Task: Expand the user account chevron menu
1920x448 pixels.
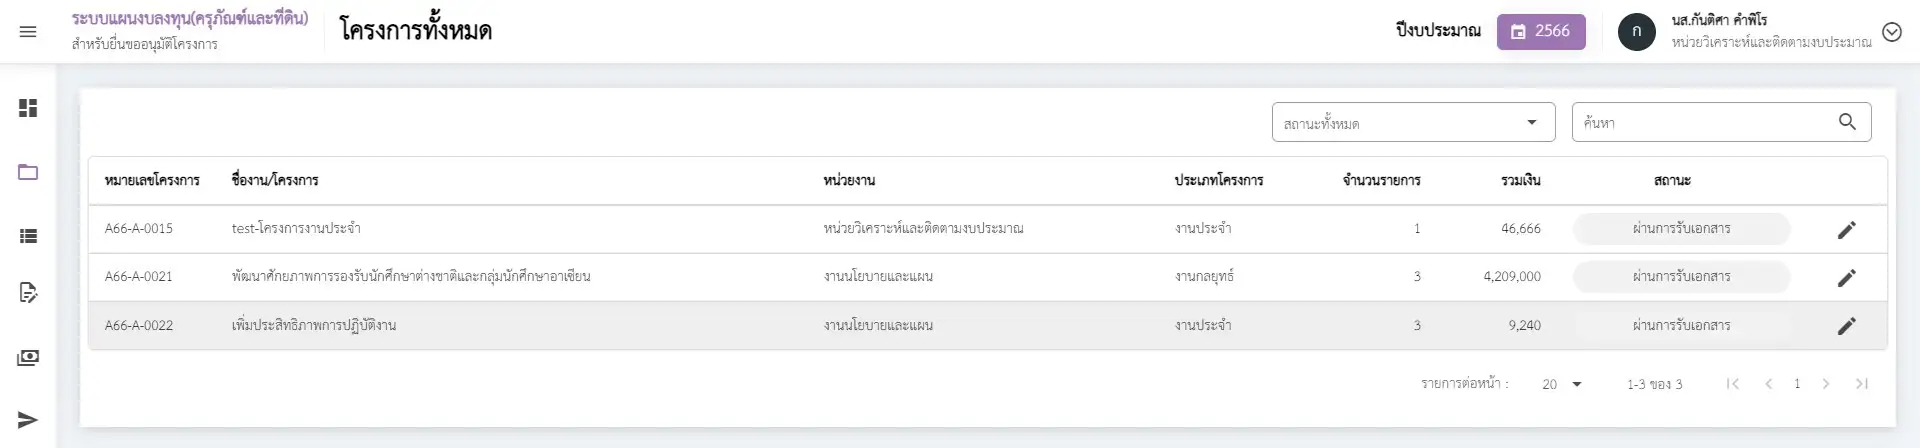Action: (x=1891, y=32)
